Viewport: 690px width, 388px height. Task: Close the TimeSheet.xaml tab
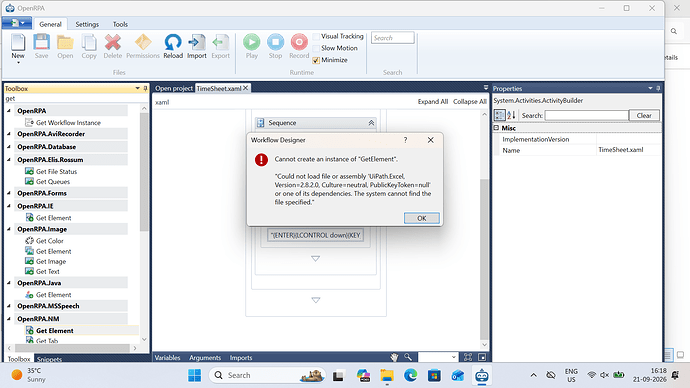click(x=246, y=88)
